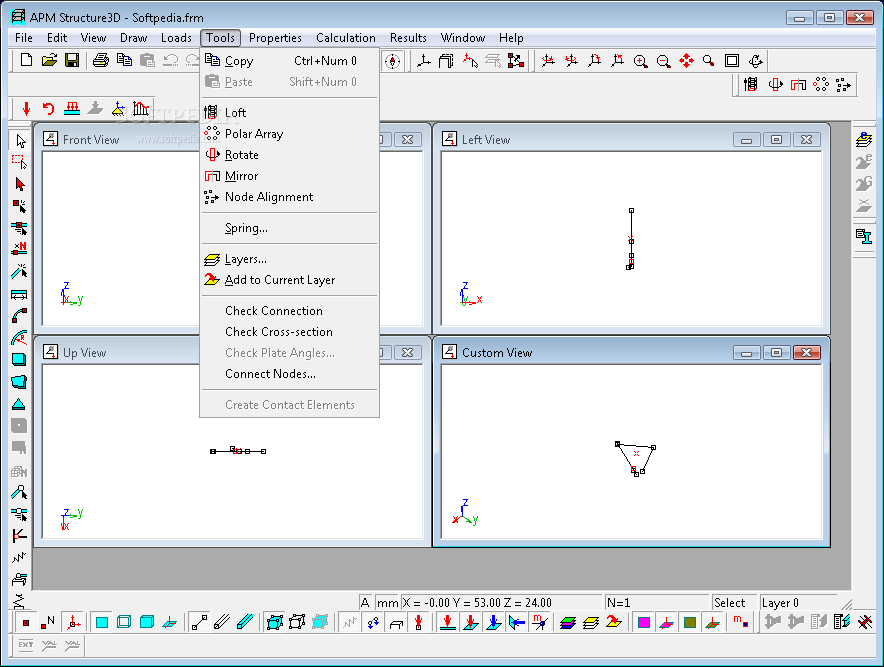Click the magenta square icon in bottom toolbar
Screen dimensions: 884x667
[643, 622]
